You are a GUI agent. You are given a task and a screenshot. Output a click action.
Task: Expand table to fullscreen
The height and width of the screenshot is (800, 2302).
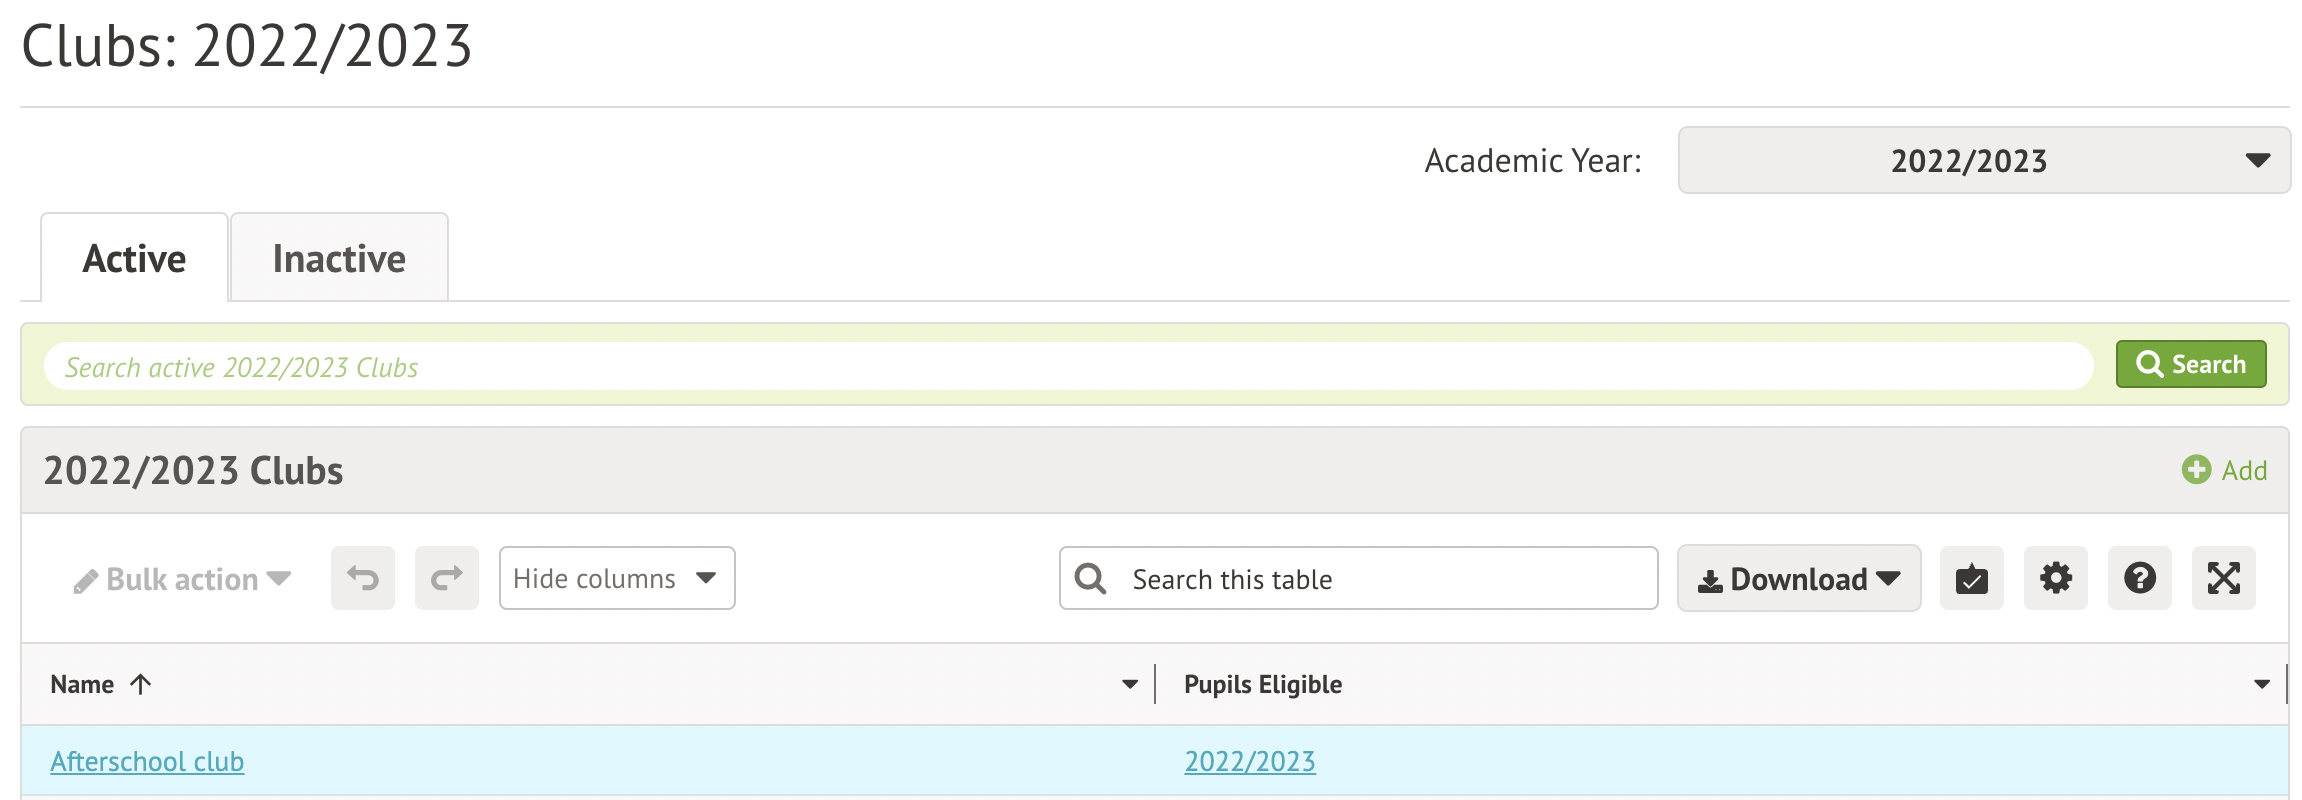[2223, 578]
